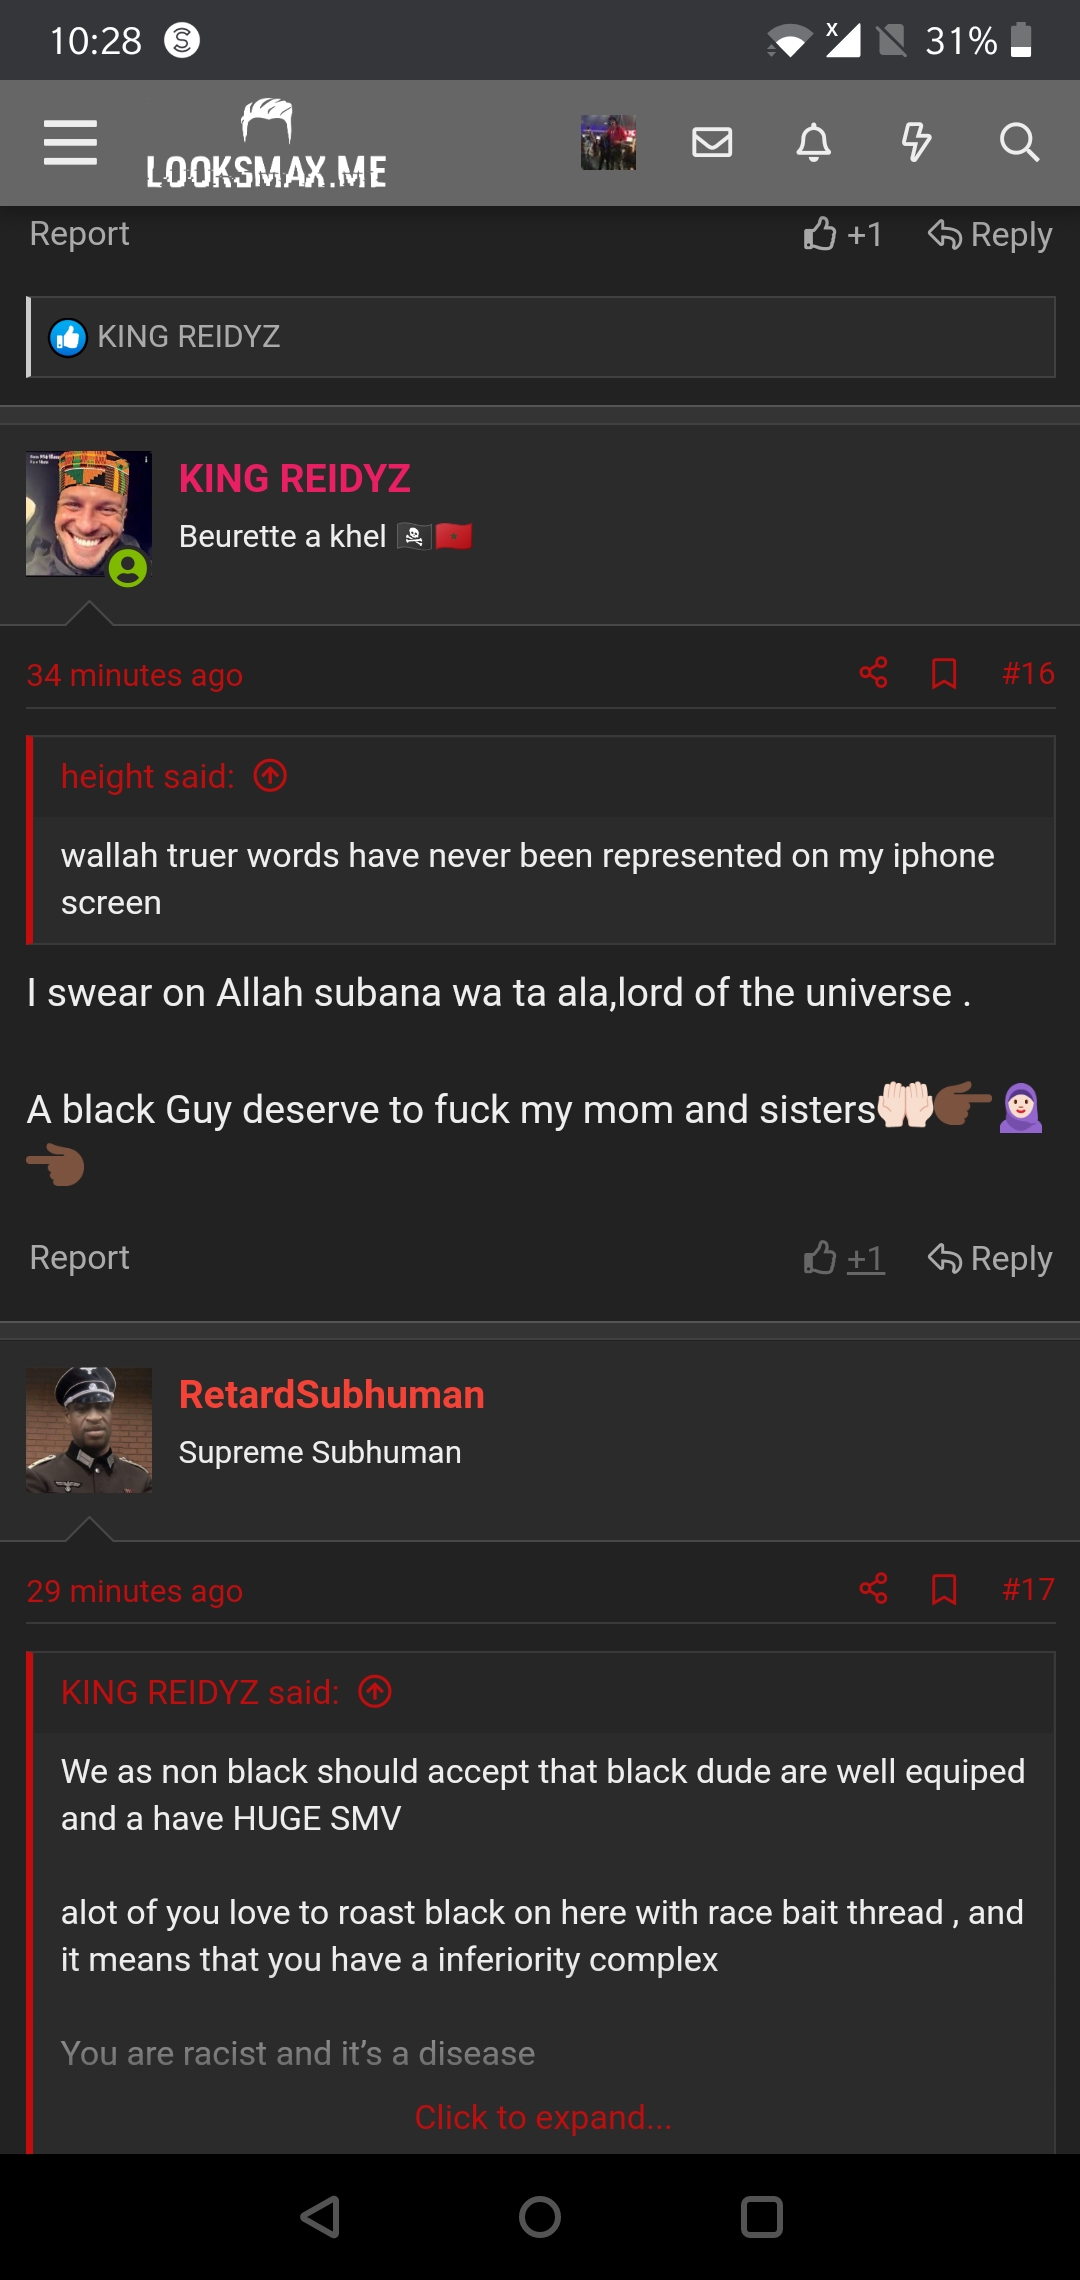
Task: Click the lightning bolt alerts icon
Action: pyautogui.click(x=916, y=143)
